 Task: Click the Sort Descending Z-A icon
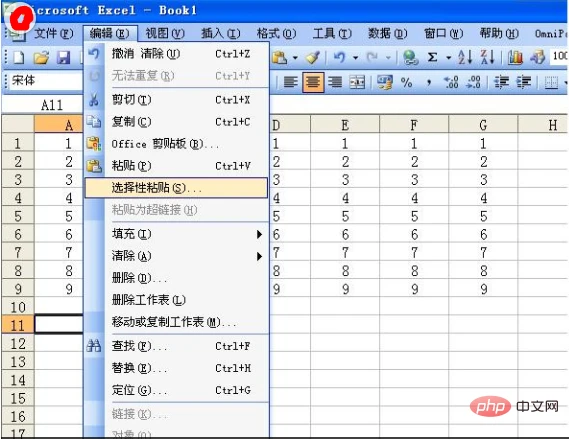point(487,57)
